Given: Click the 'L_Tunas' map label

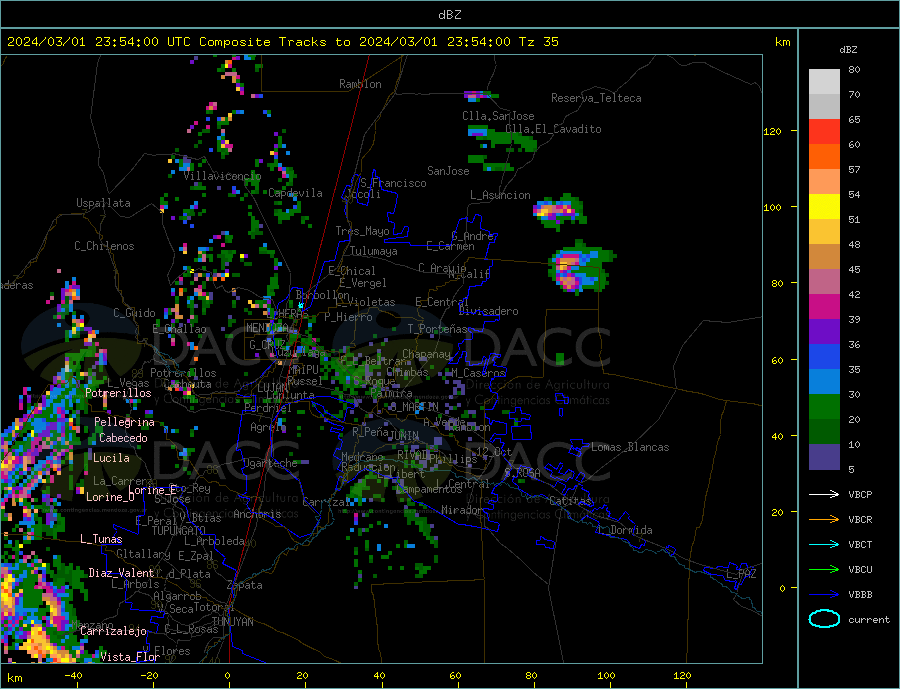Looking at the screenshot, I should tap(101, 539).
